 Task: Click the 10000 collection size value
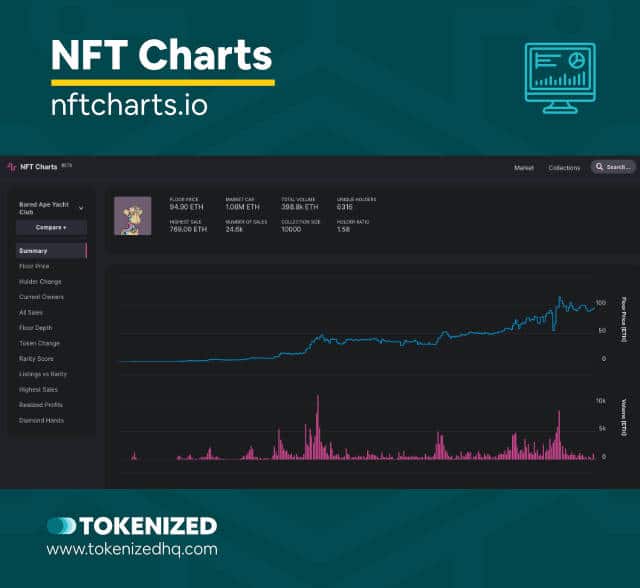click(x=291, y=229)
